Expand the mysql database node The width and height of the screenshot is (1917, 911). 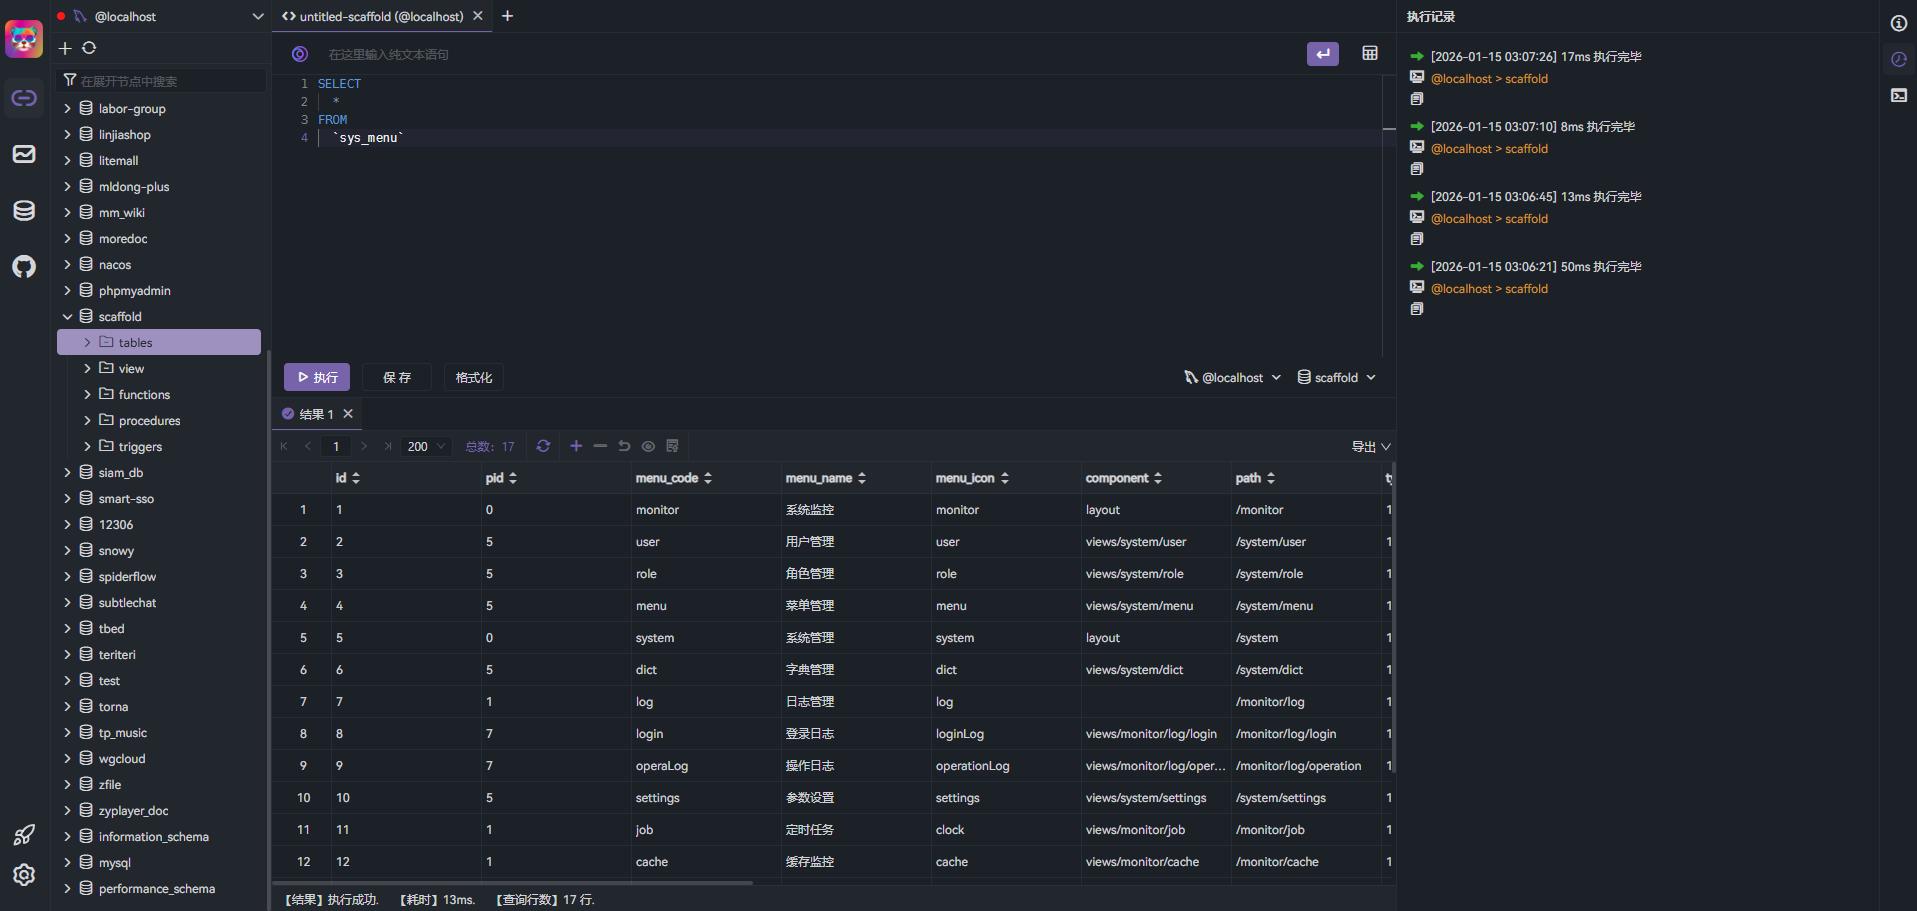(x=67, y=862)
